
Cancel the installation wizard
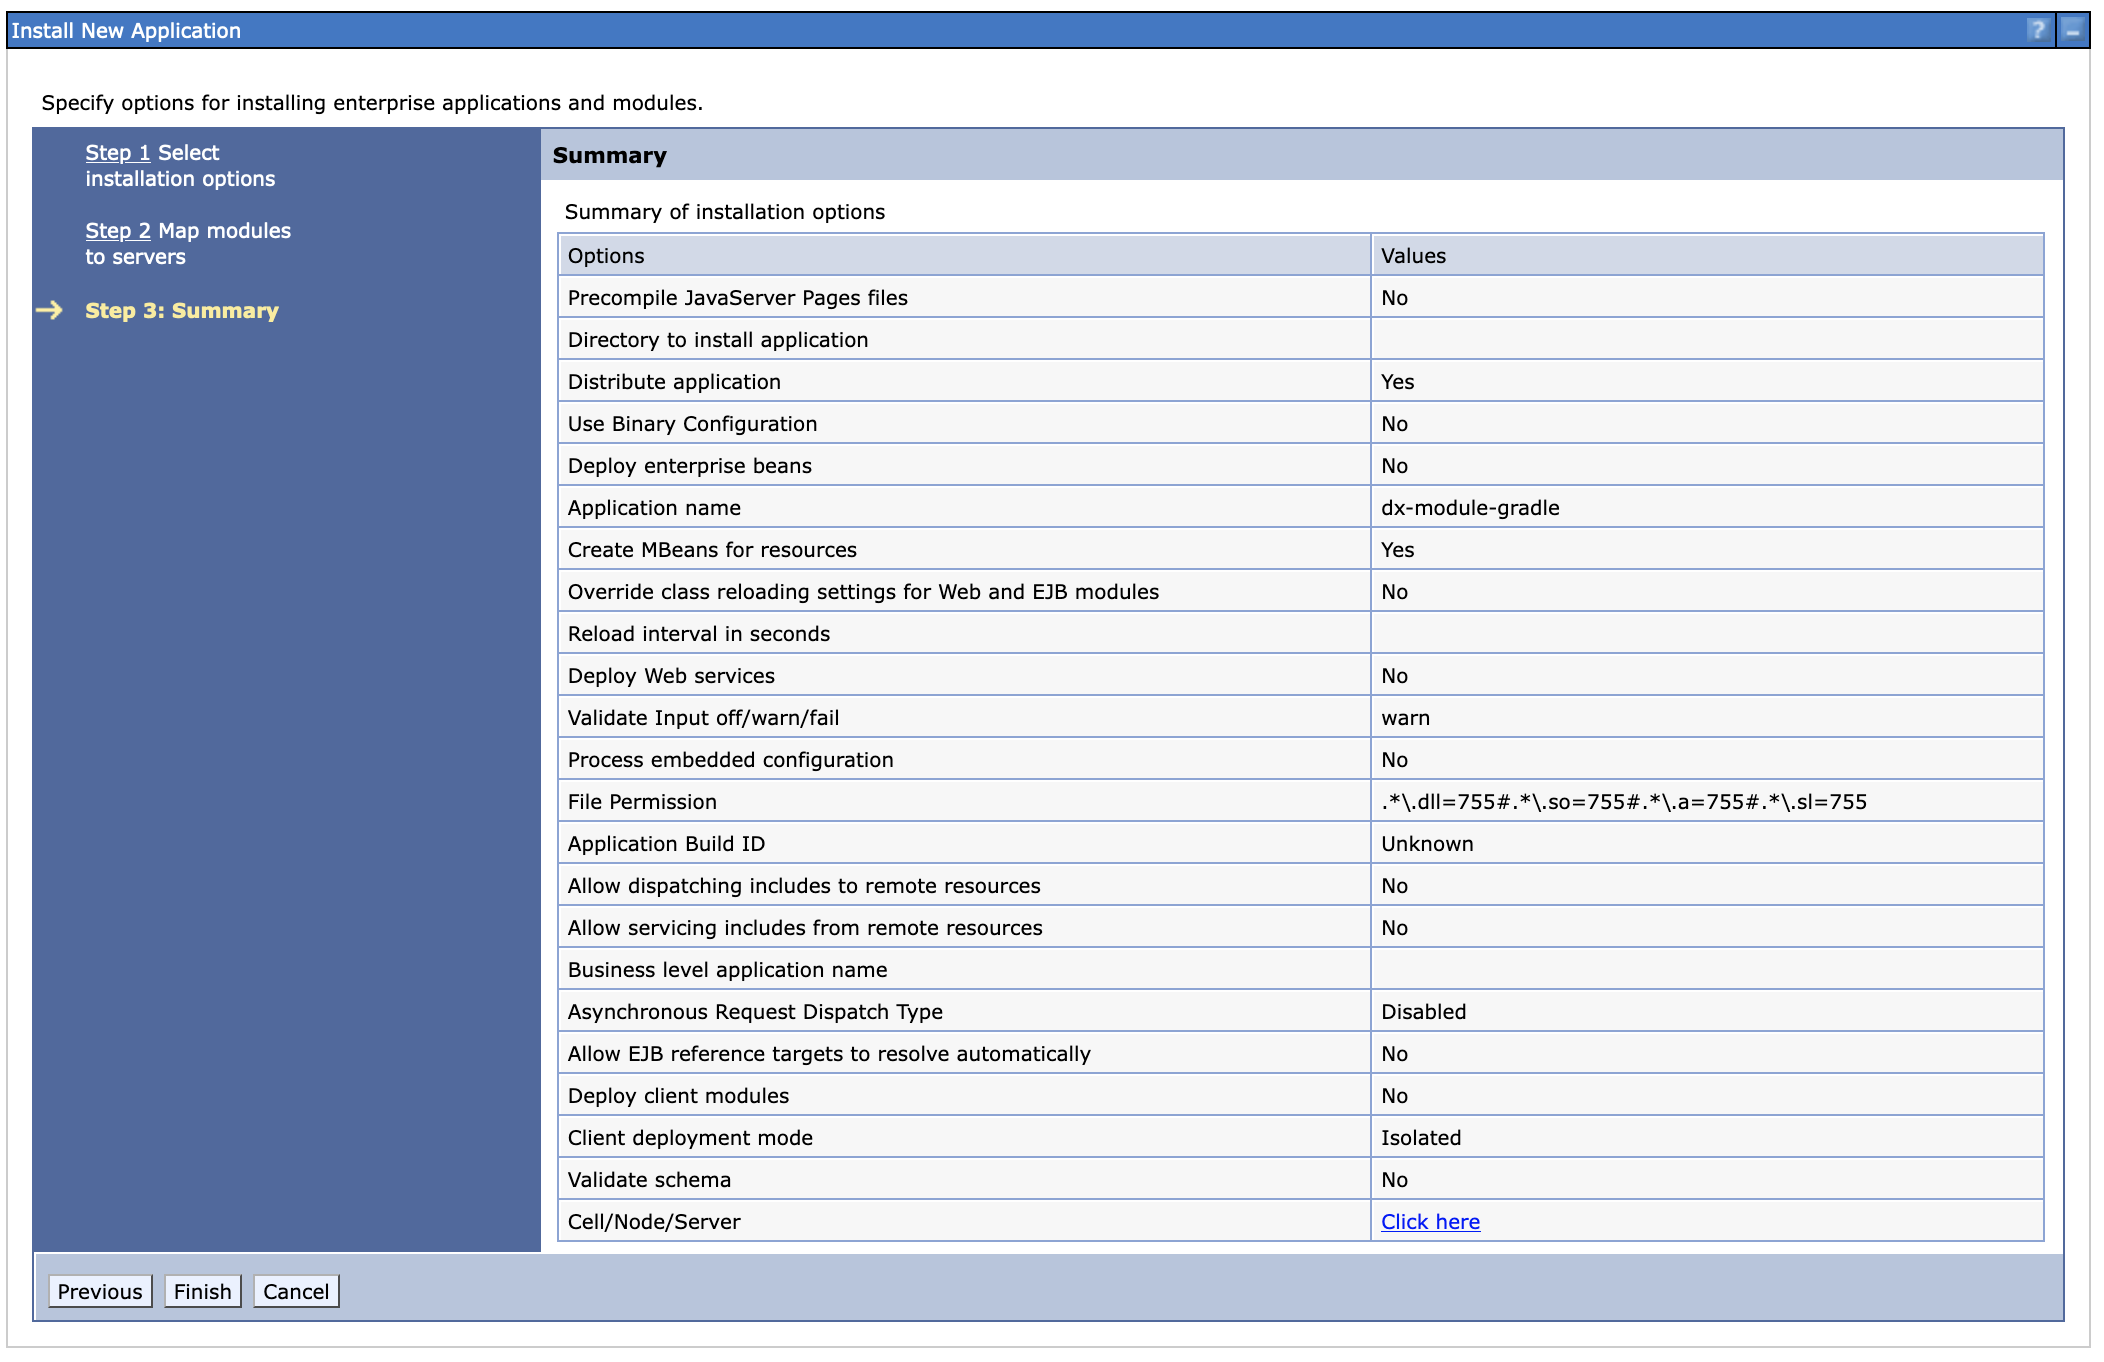295,1291
